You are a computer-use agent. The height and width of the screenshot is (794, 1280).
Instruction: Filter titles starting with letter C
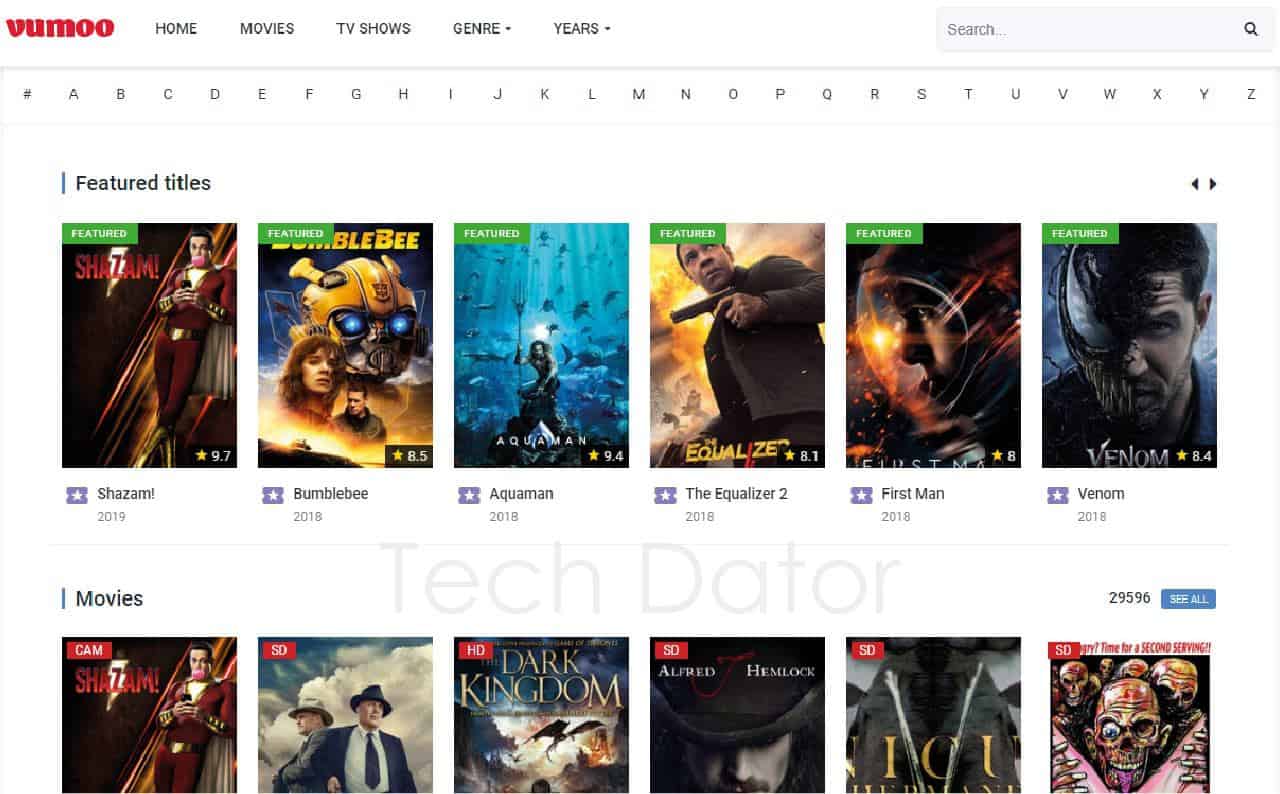168,94
